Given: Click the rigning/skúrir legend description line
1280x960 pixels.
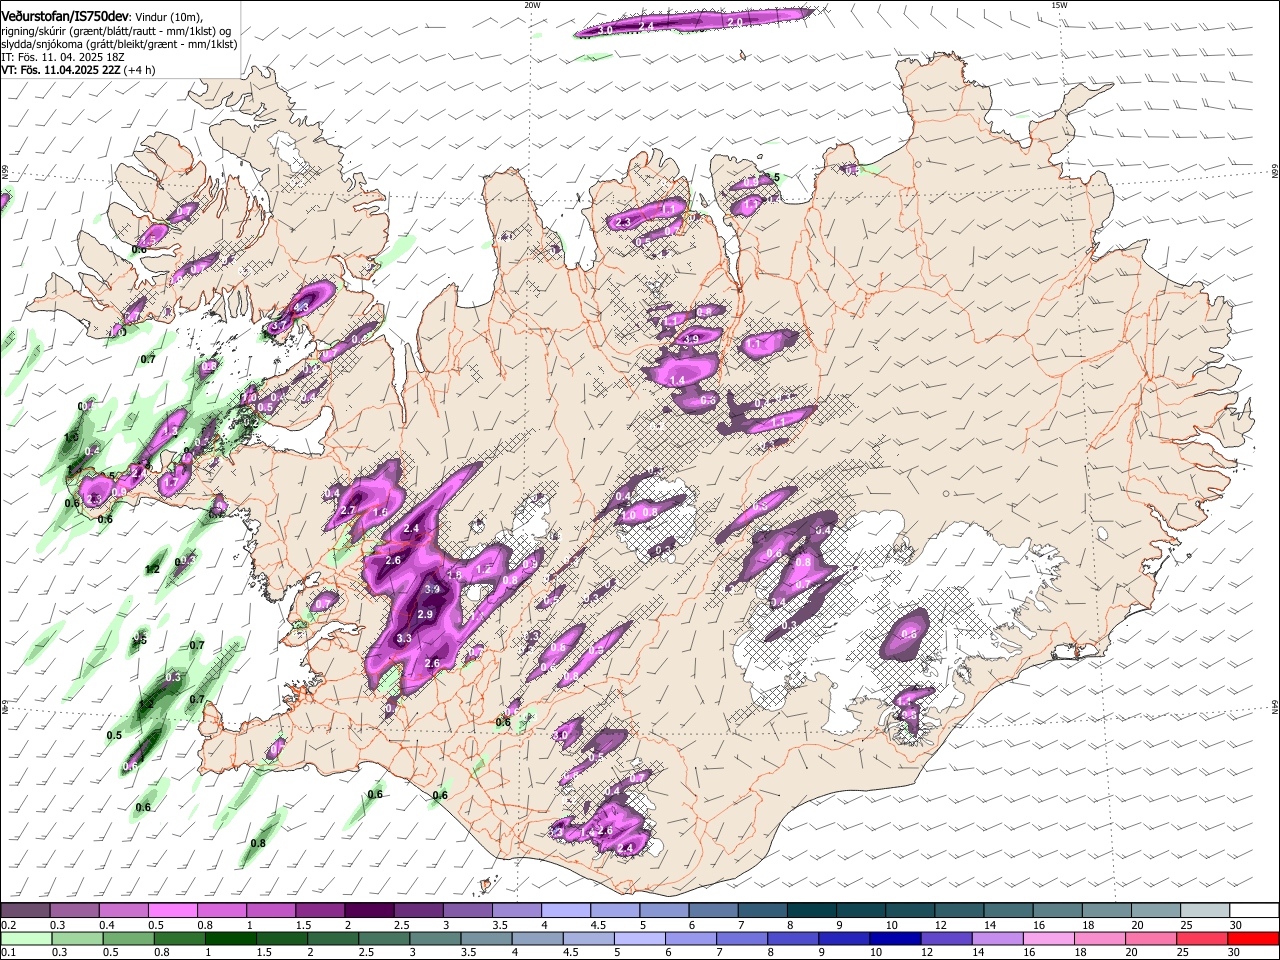Looking at the screenshot, I should click(116, 30).
